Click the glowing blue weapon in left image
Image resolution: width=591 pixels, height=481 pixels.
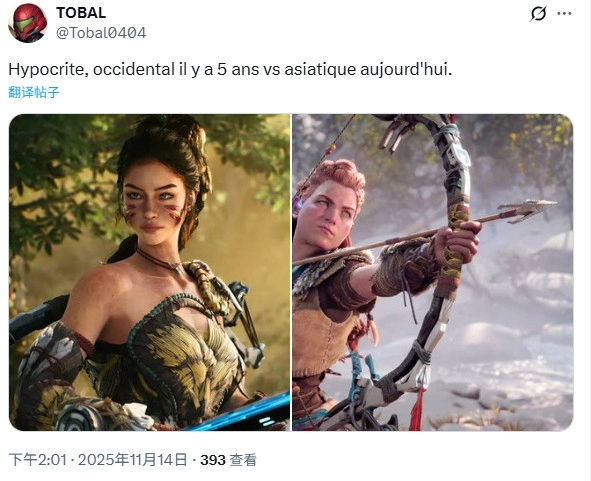[241, 413]
